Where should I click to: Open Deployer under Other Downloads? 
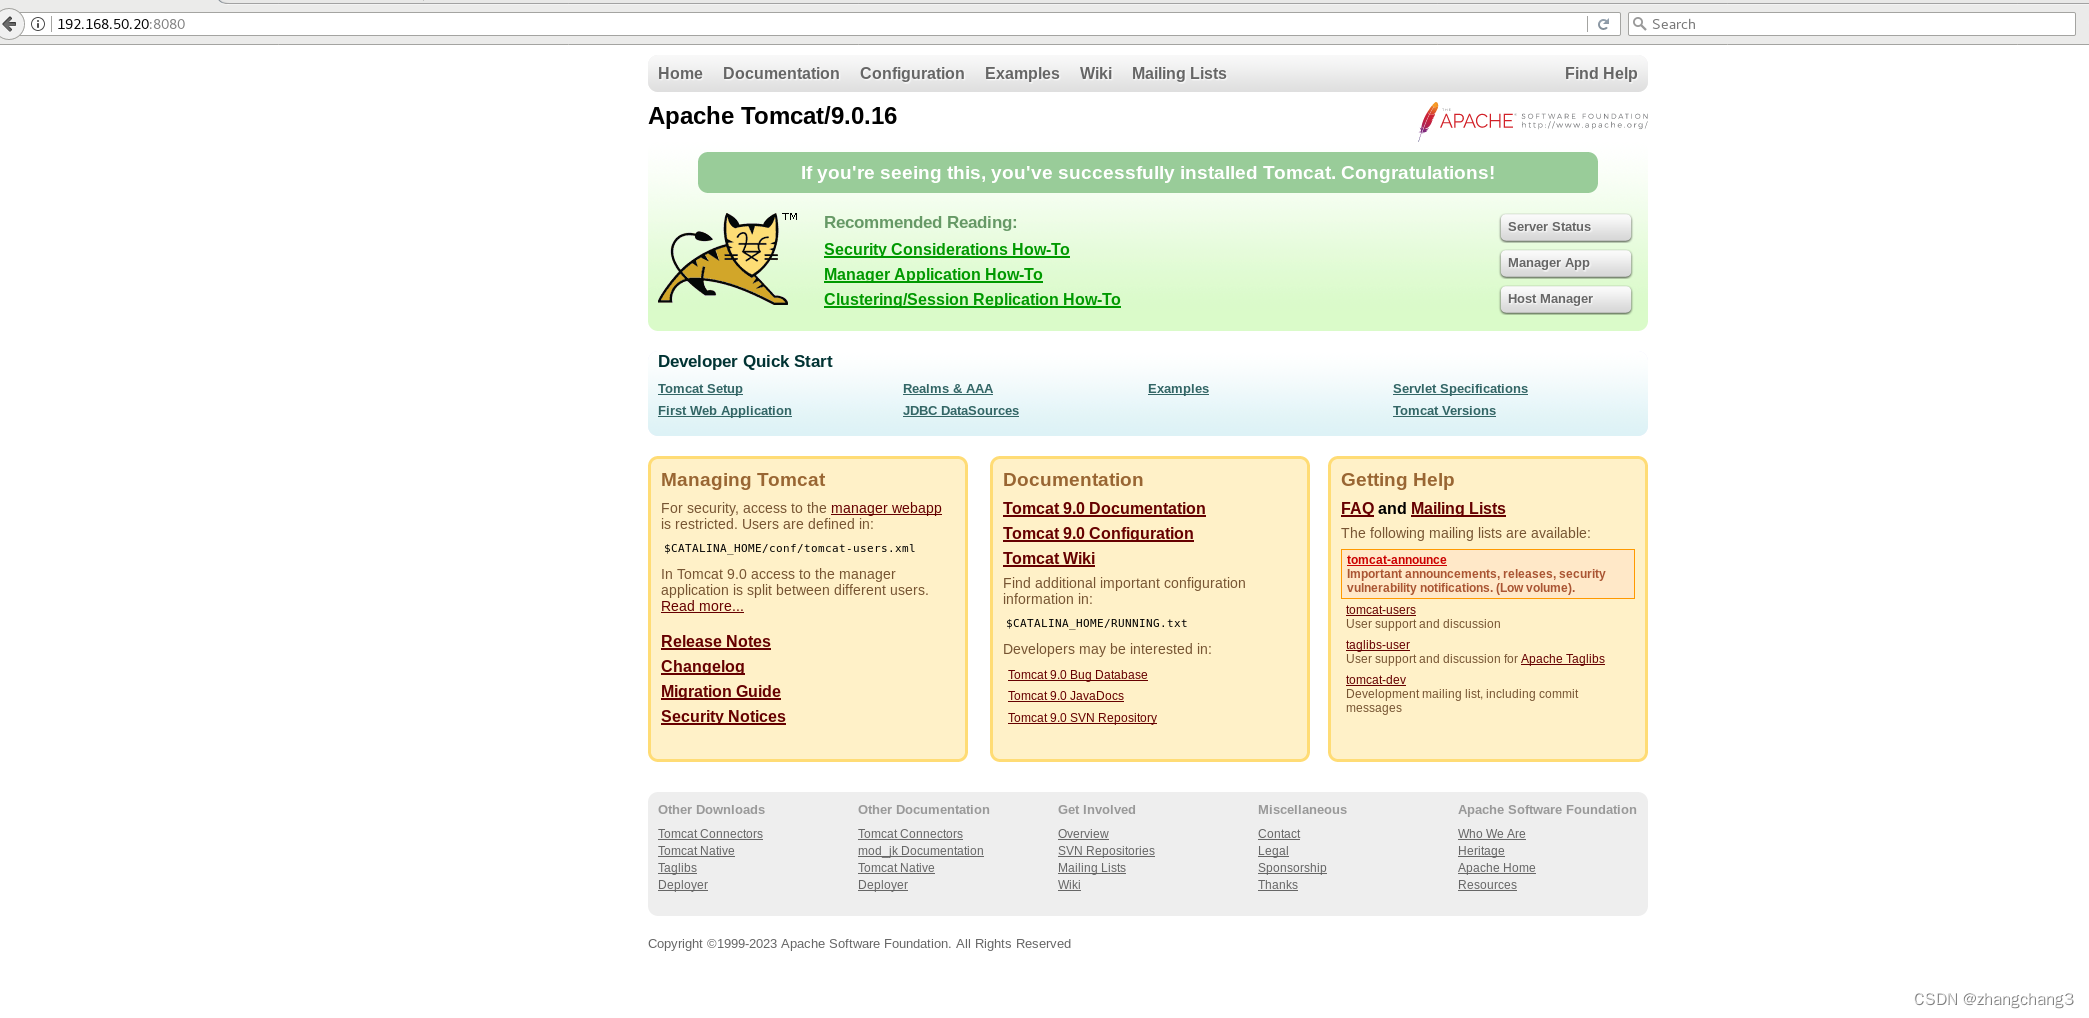(683, 885)
